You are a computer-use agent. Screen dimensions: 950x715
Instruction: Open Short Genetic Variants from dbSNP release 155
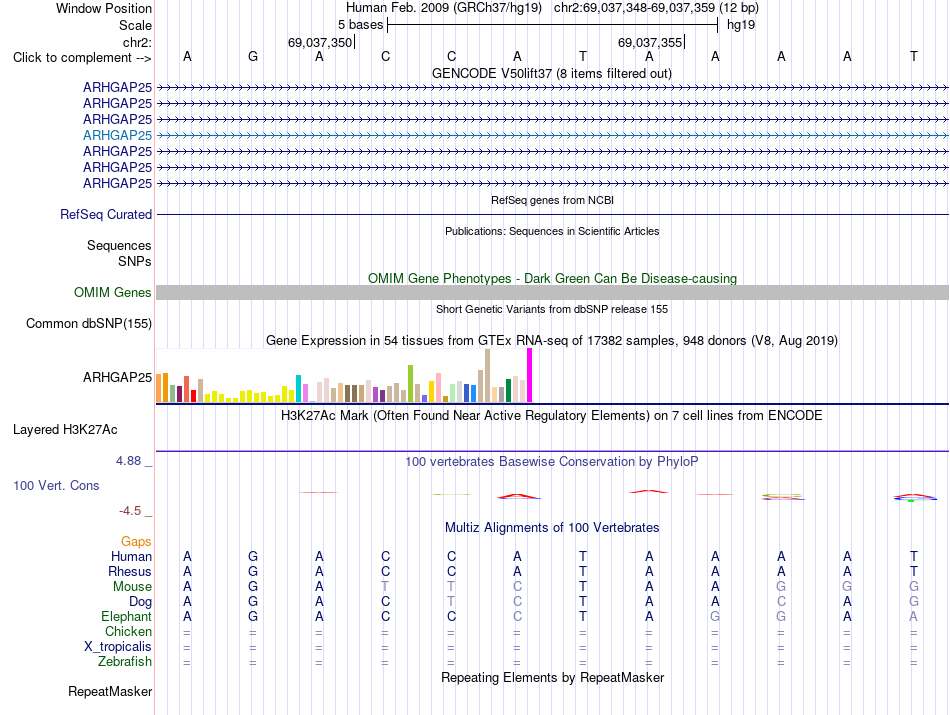coord(552,309)
